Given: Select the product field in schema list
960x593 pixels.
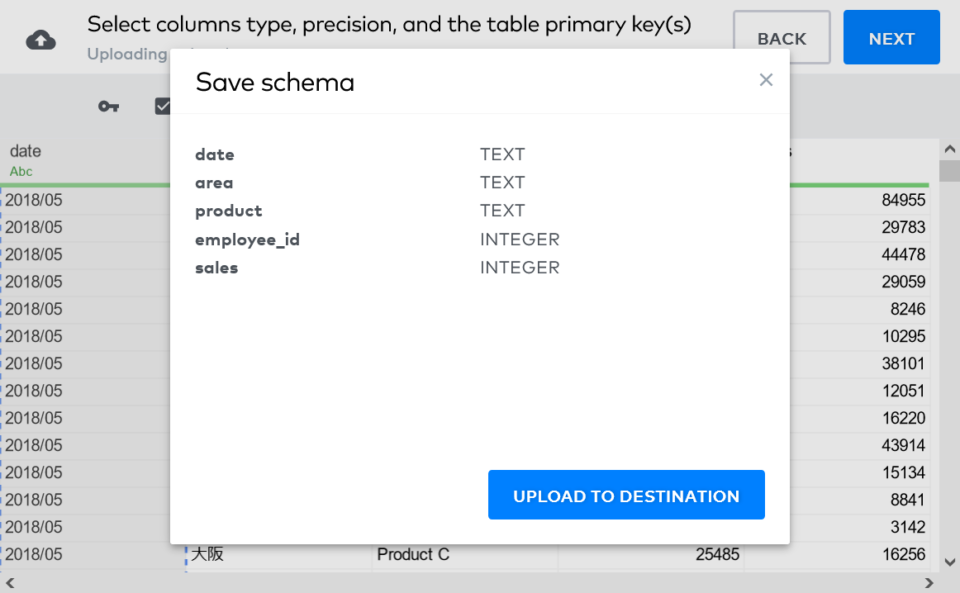Looking at the screenshot, I should 228,210.
